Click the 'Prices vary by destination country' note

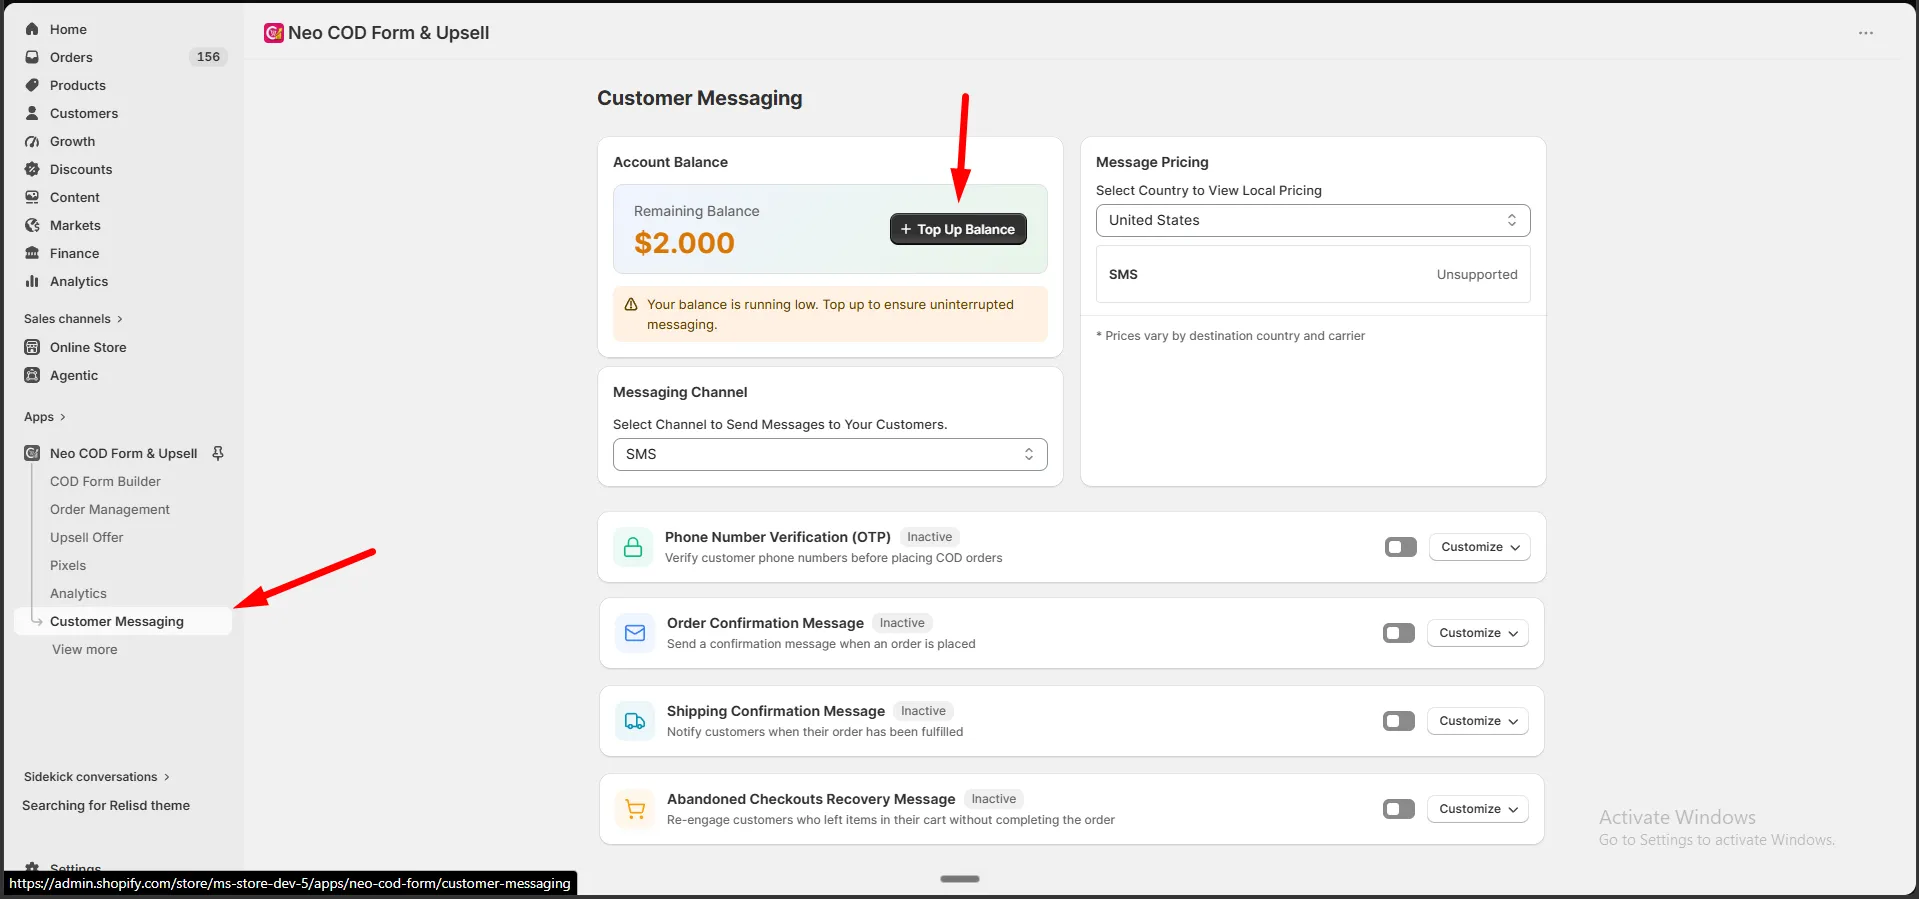tap(1230, 336)
